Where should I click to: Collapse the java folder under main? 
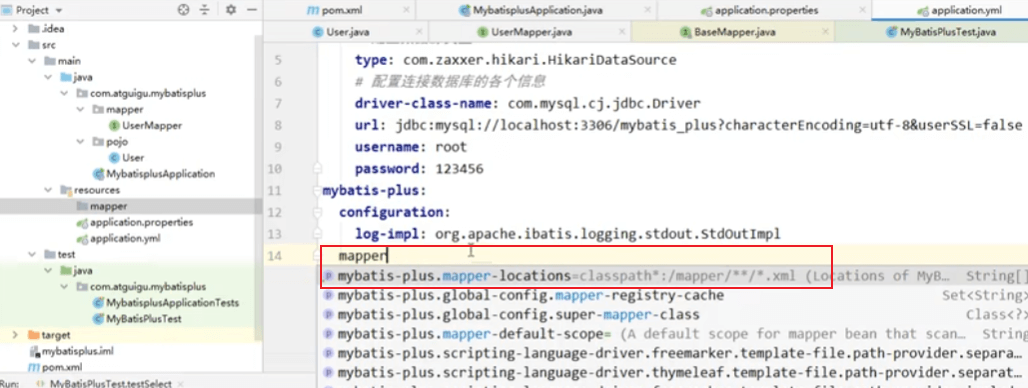click(x=48, y=77)
